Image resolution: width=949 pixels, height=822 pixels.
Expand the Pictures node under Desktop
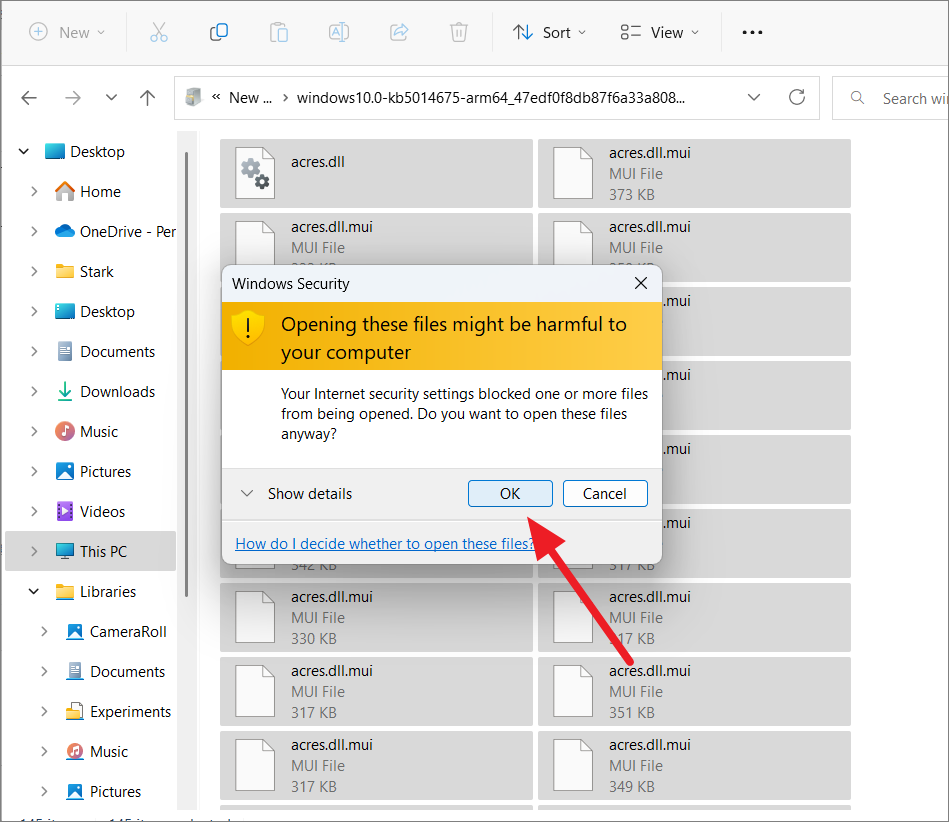click(x=34, y=472)
